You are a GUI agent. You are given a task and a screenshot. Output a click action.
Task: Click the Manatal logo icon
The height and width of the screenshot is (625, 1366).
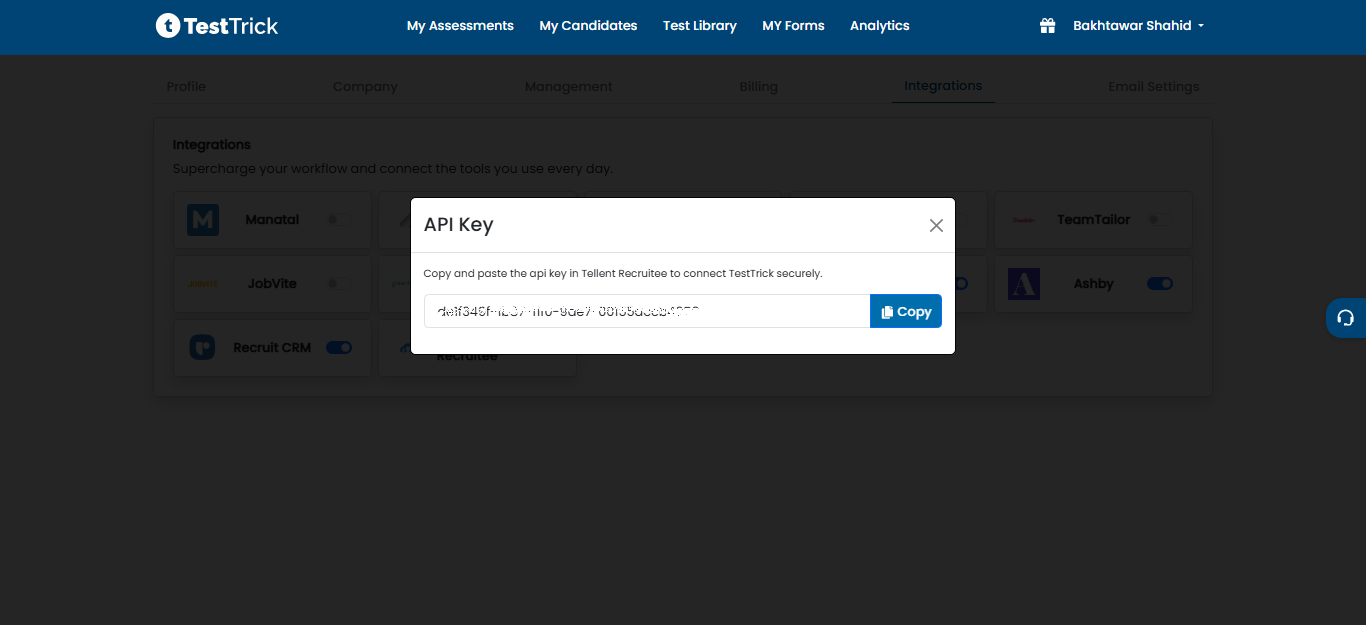pos(203,219)
